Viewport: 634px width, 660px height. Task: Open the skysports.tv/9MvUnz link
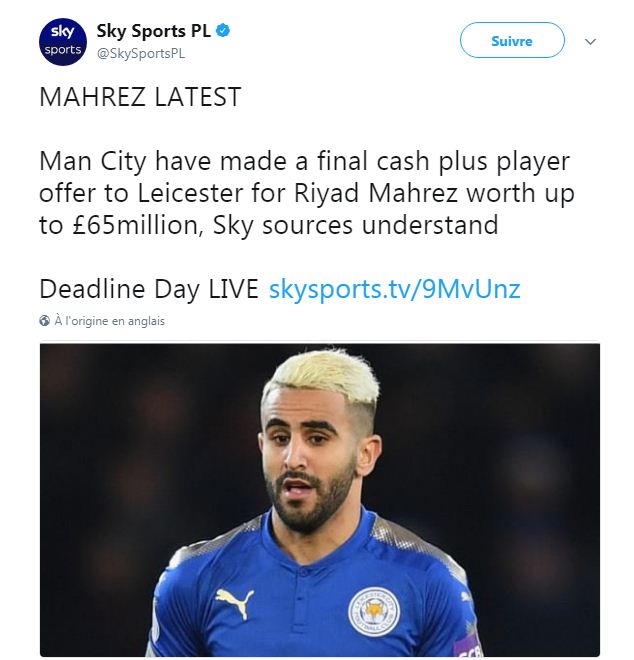[x=394, y=289]
